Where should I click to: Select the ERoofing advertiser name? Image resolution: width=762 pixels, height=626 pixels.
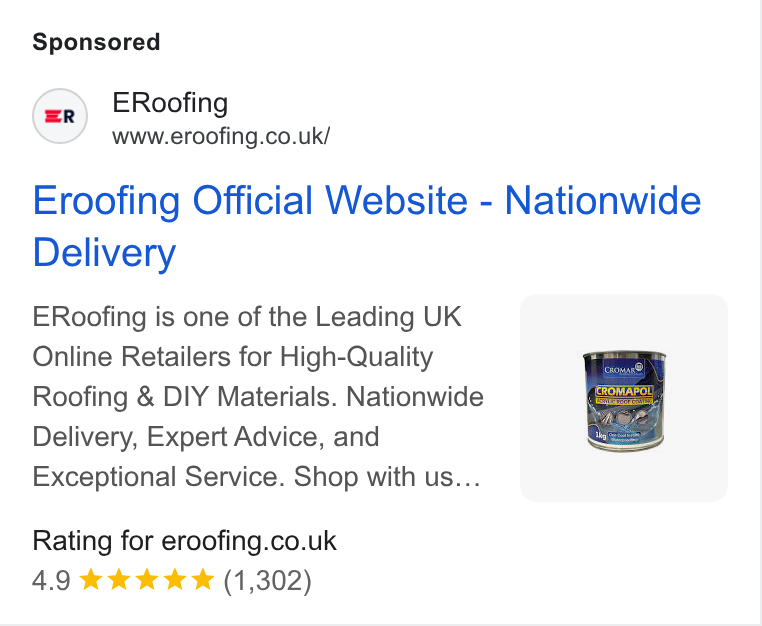click(x=170, y=103)
